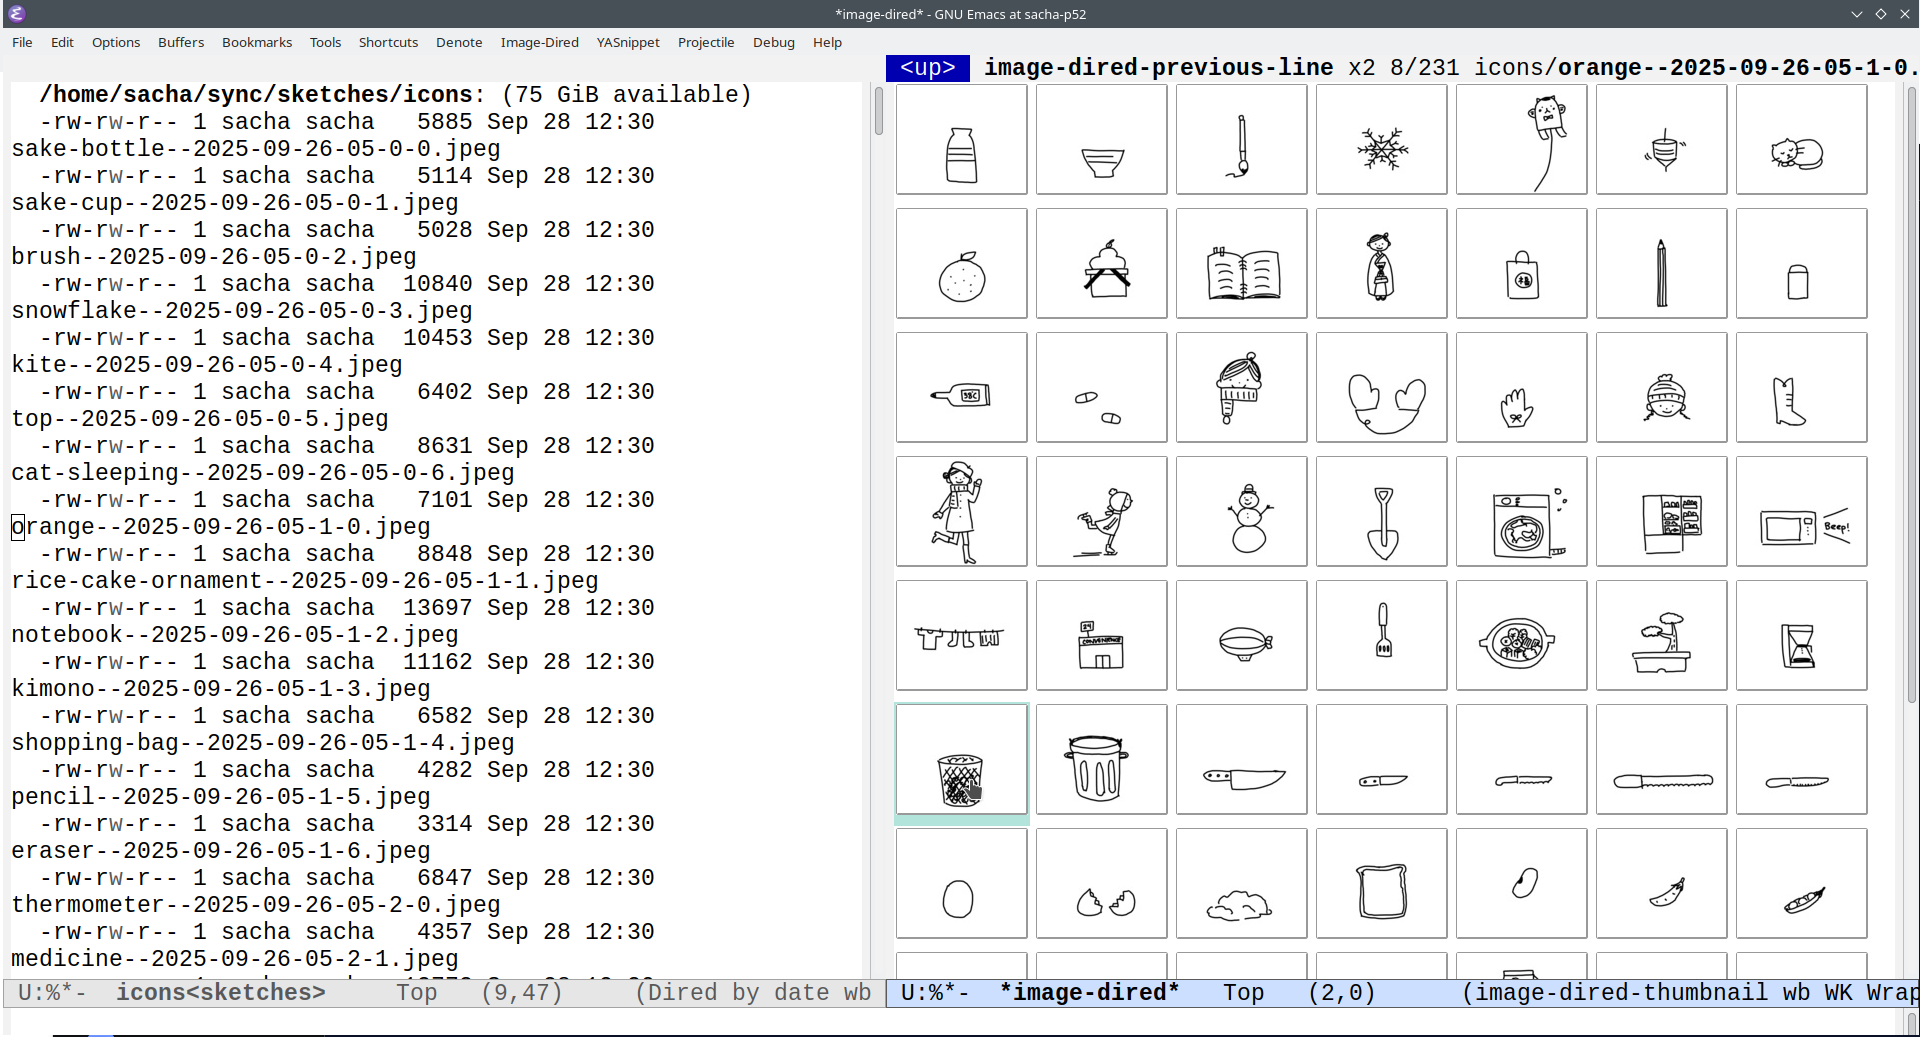Click the sleeping cat thumbnail
Image resolution: width=1920 pixels, height=1037 pixels.
point(1801,140)
